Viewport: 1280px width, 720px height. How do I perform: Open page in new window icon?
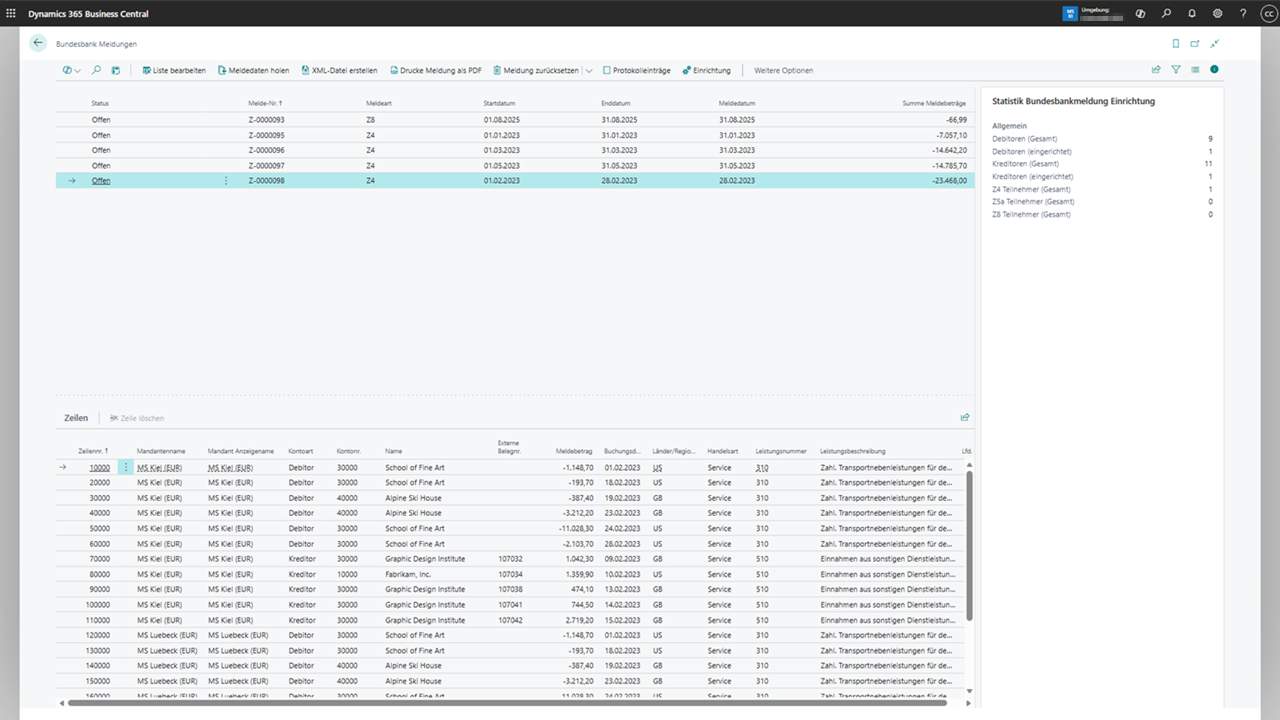[1194, 44]
